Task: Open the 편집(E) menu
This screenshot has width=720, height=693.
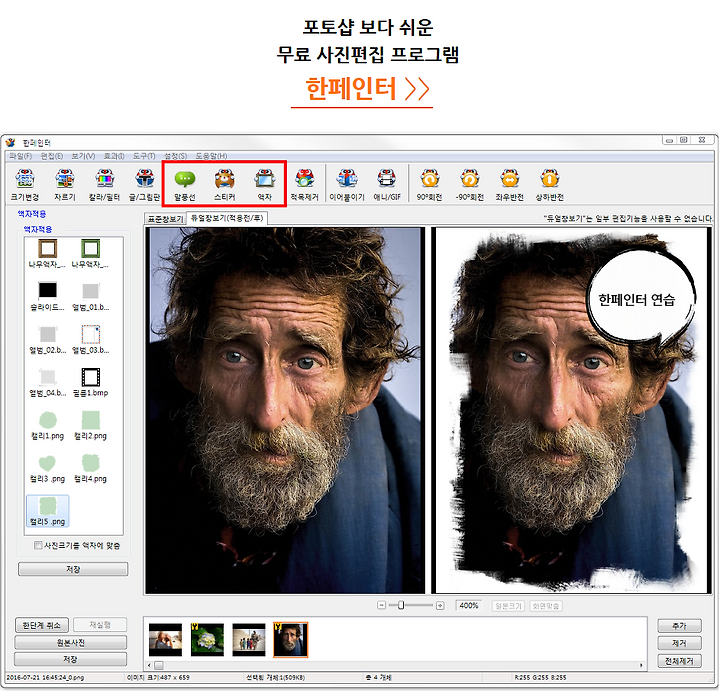Action: 52,156
